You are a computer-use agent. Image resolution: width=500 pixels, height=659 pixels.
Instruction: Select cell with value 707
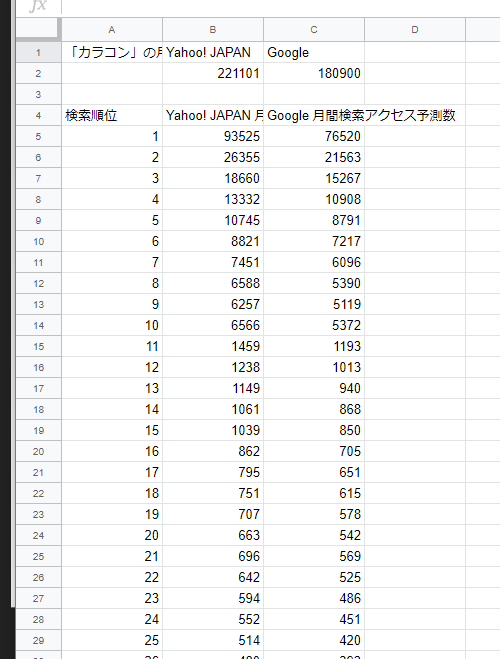click(x=213, y=514)
